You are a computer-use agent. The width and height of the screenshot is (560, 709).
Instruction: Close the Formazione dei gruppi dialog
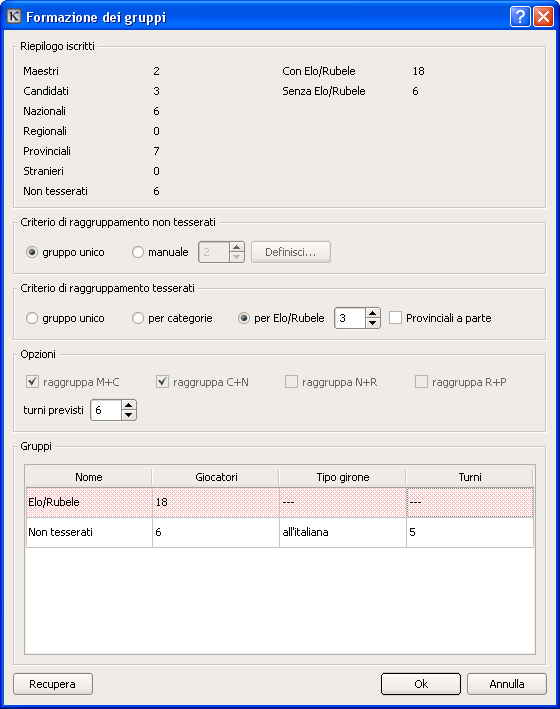tap(543, 17)
